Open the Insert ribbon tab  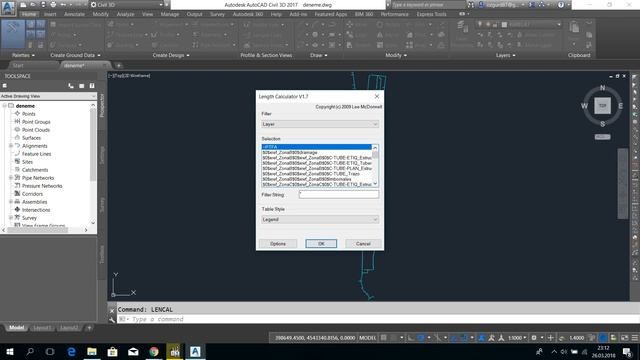[50, 14]
